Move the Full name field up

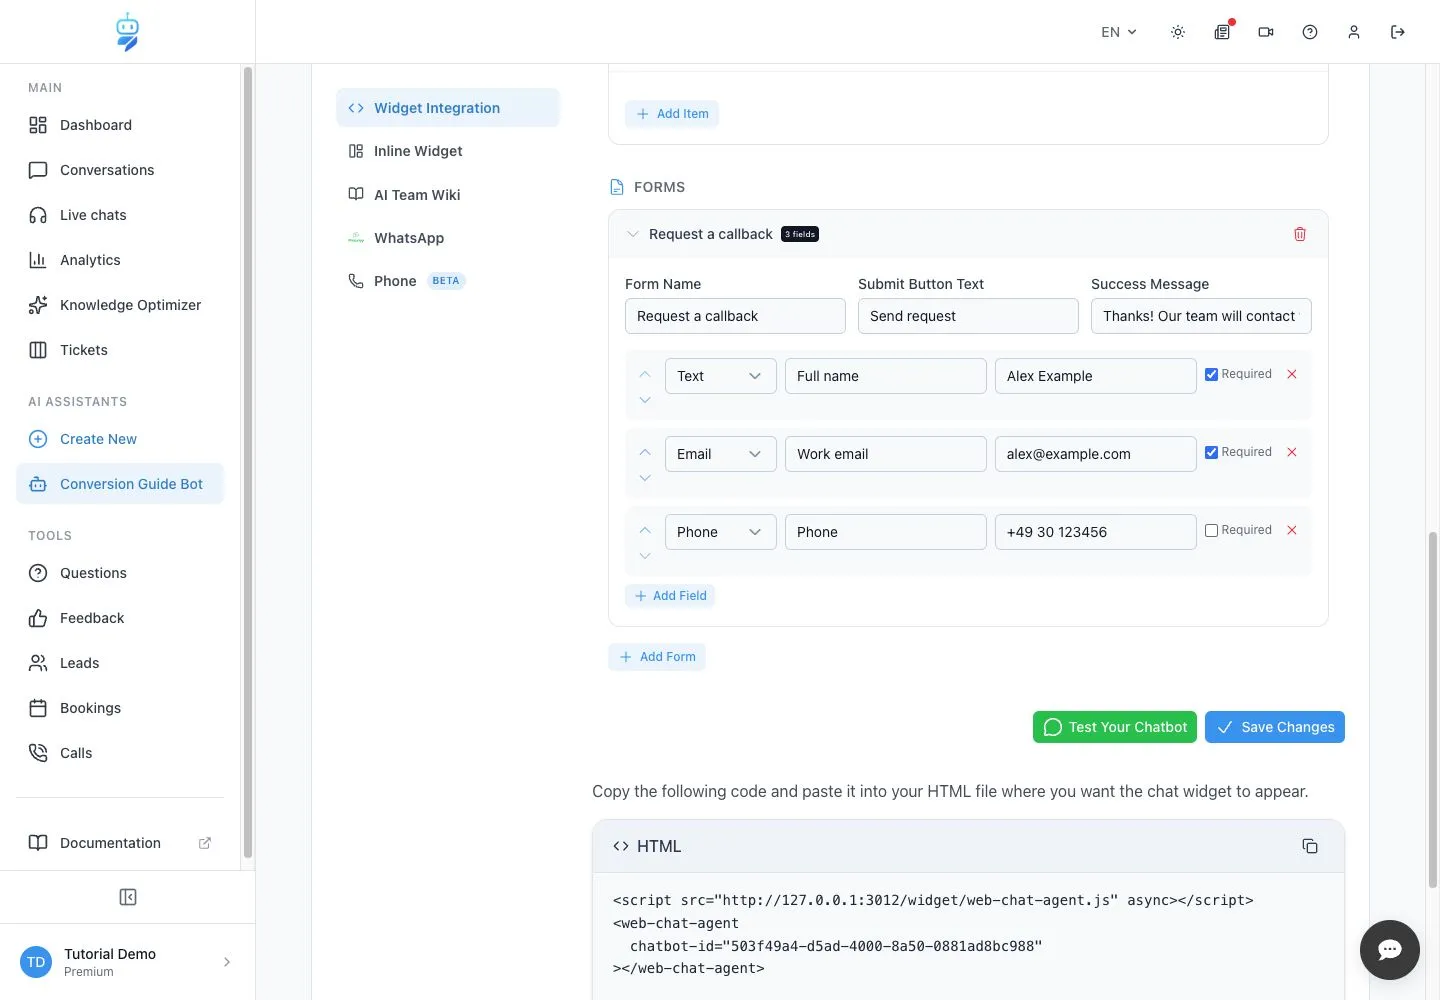[x=645, y=374]
